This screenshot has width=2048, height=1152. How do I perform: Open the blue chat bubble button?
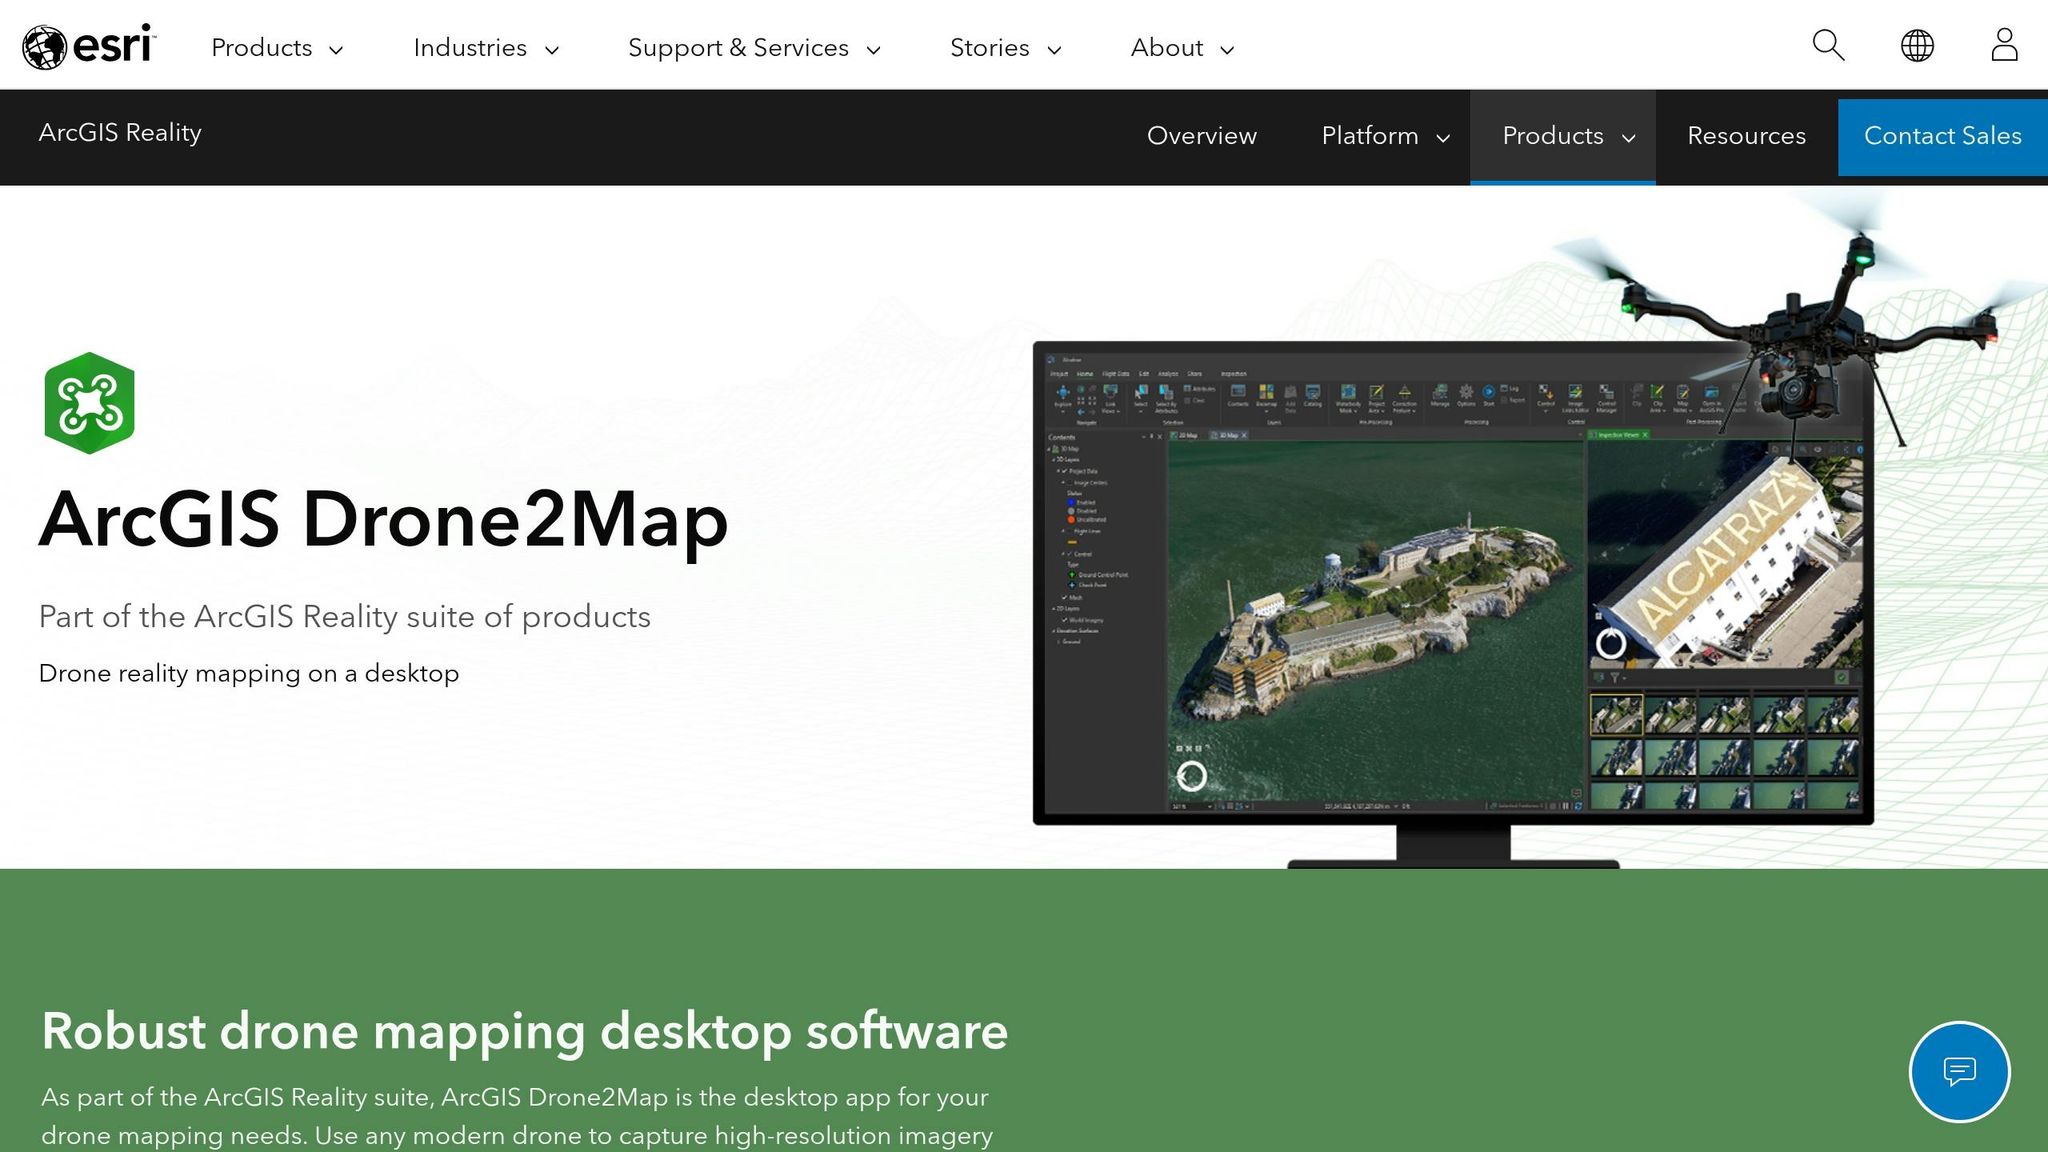(x=1959, y=1072)
